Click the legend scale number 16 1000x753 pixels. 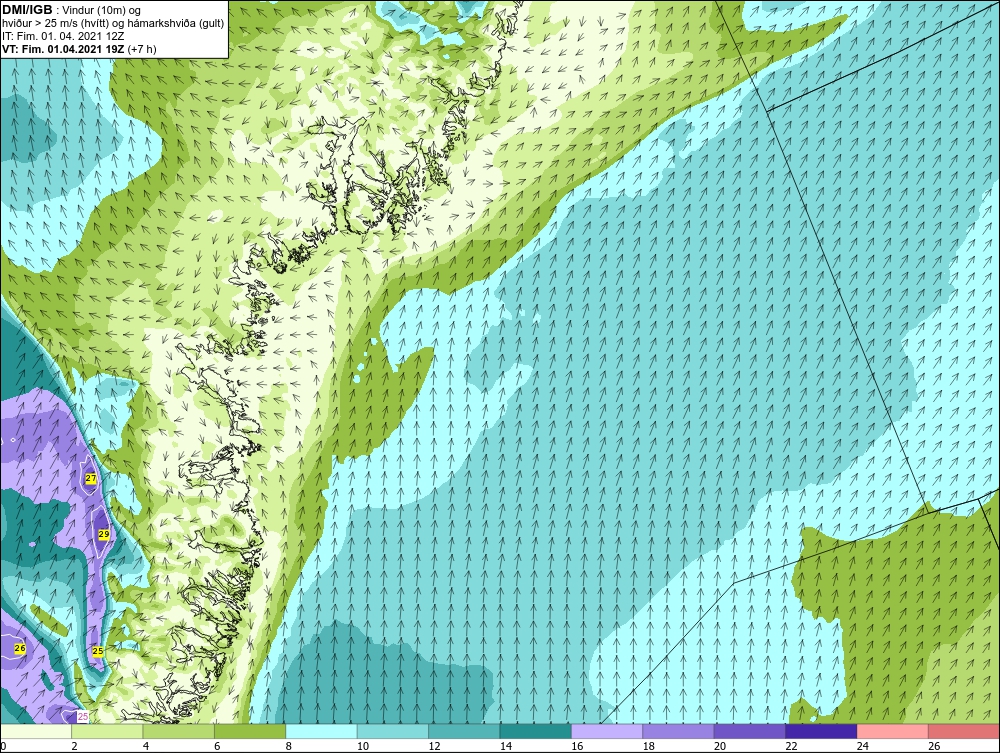[577, 746]
